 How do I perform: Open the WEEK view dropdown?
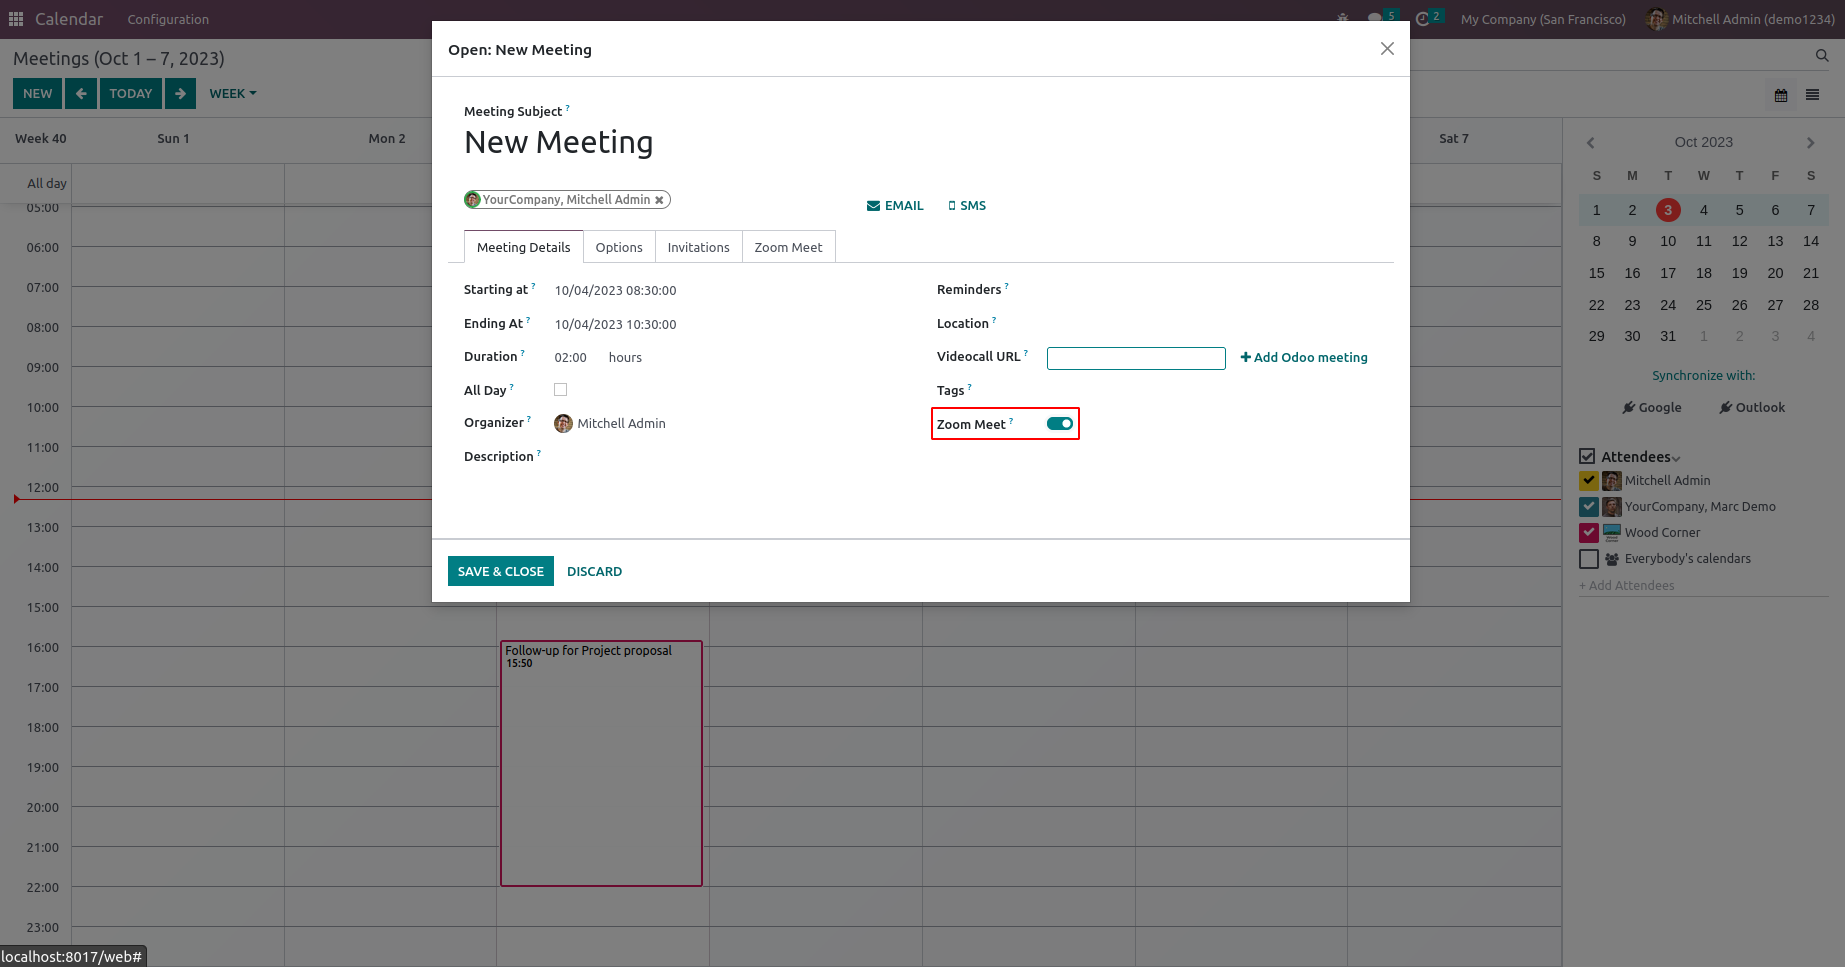(x=232, y=94)
